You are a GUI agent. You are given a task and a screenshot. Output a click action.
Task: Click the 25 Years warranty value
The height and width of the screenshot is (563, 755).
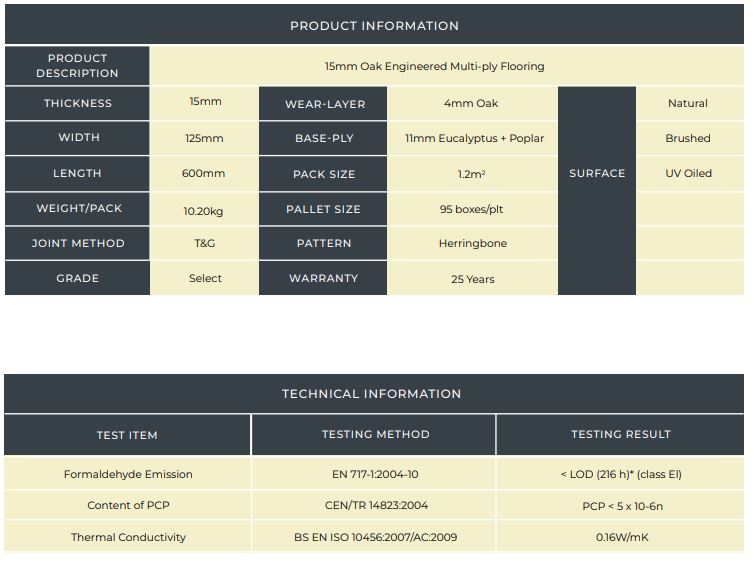pyautogui.click(x=472, y=279)
